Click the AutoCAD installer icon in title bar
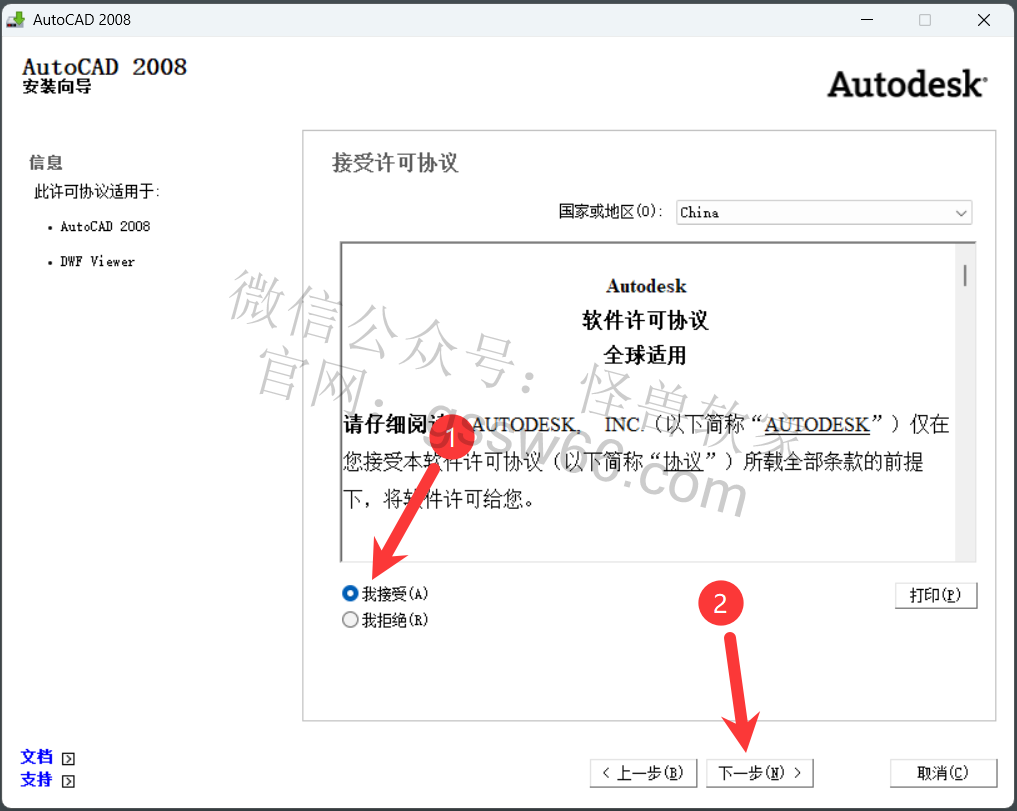The image size is (1017, 811). 16,20
